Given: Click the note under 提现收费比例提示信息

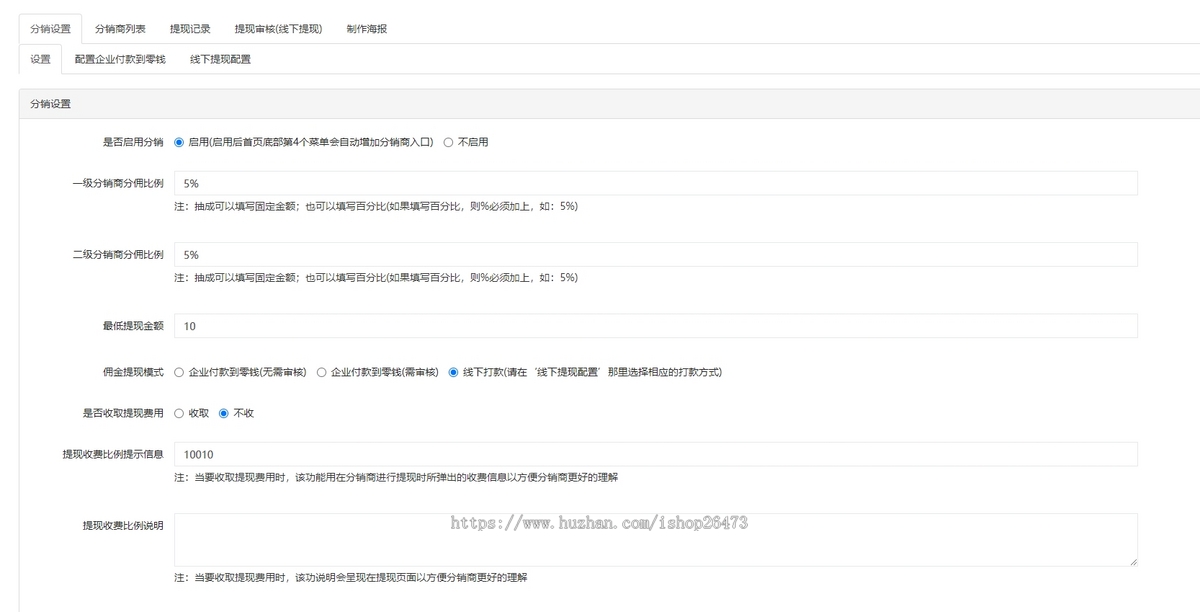Looking at the screenshot, I should click(x=396, y=477).
